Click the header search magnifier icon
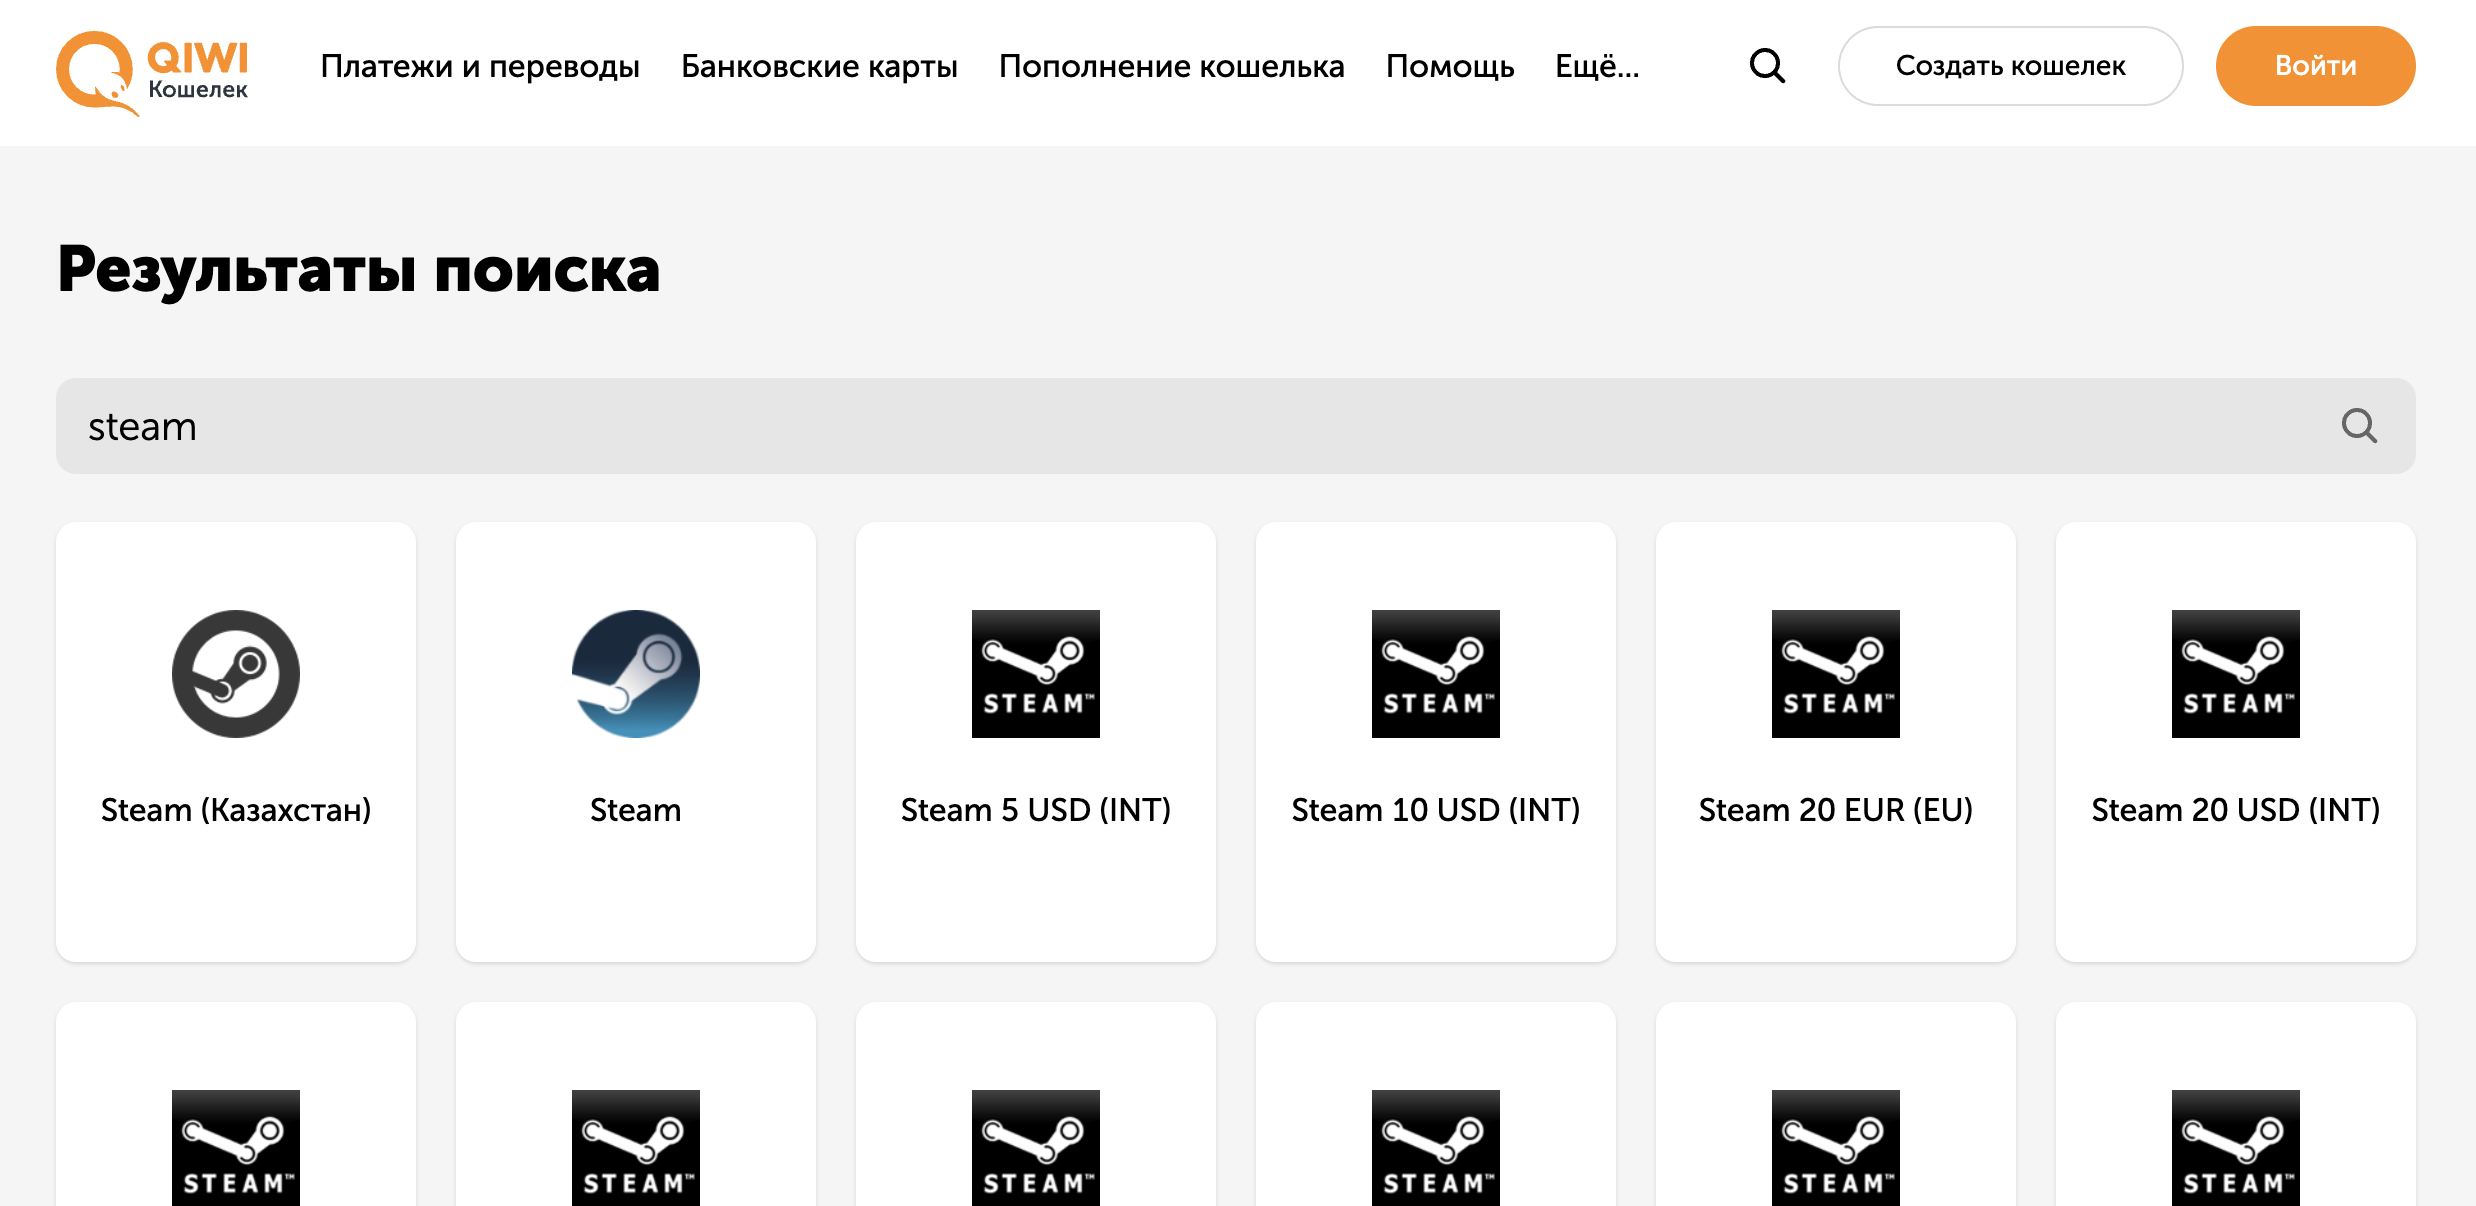The height and width of the screenshot is (1206, 2476). tap(1767, 66)
